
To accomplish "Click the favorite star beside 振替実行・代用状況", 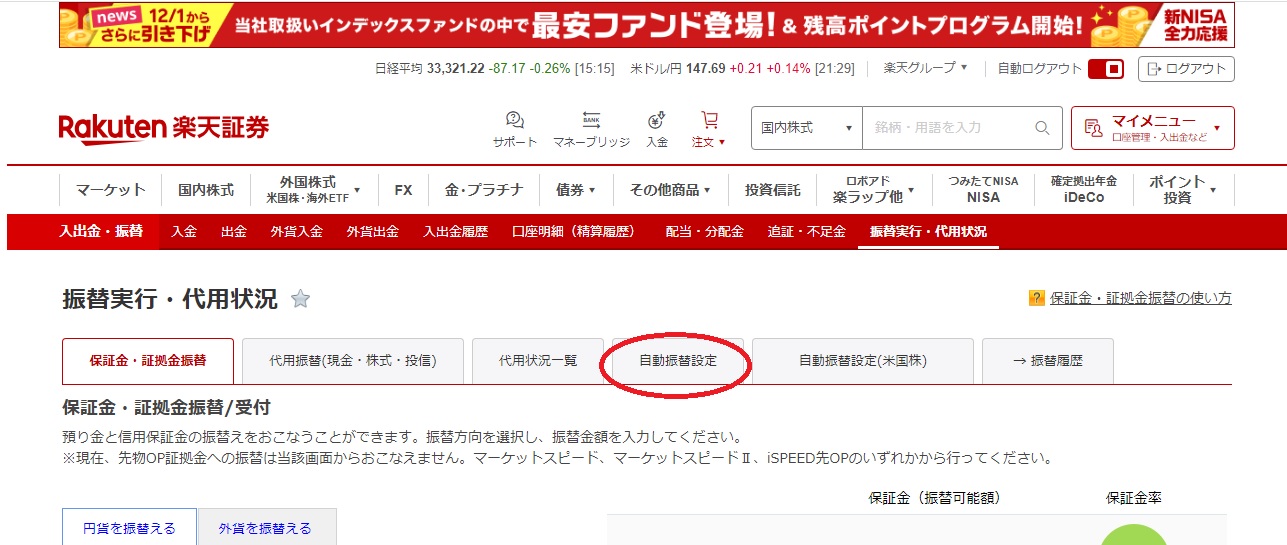I will 300,299.
